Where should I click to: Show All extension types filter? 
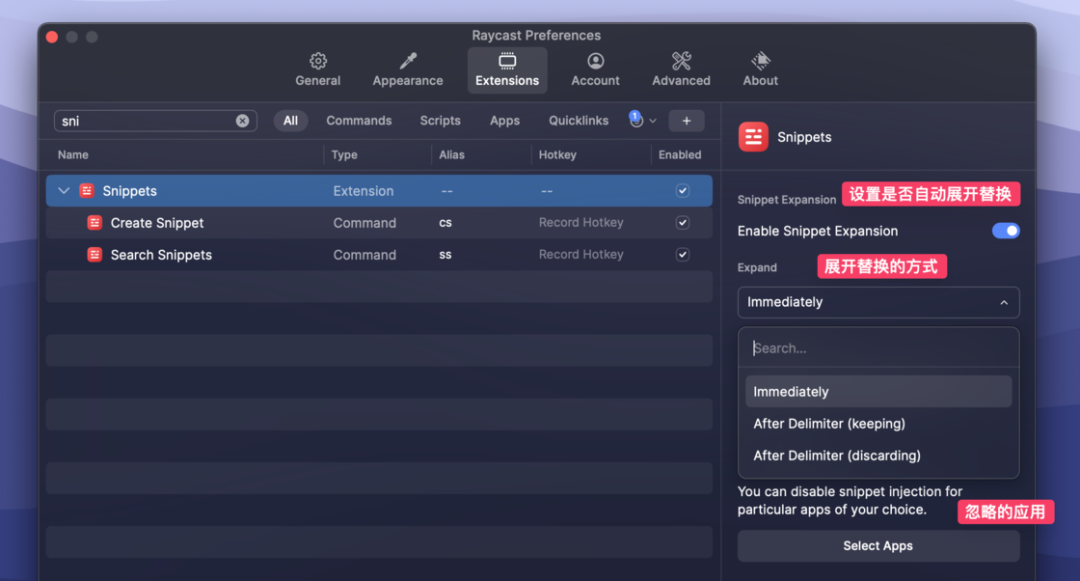[291, 120]
